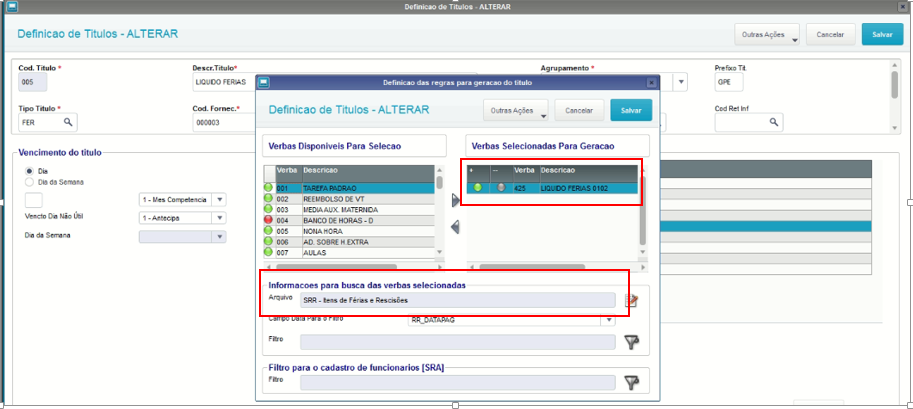Open the Arquivo edit icon
913x409 pixels.
(631, 301)
